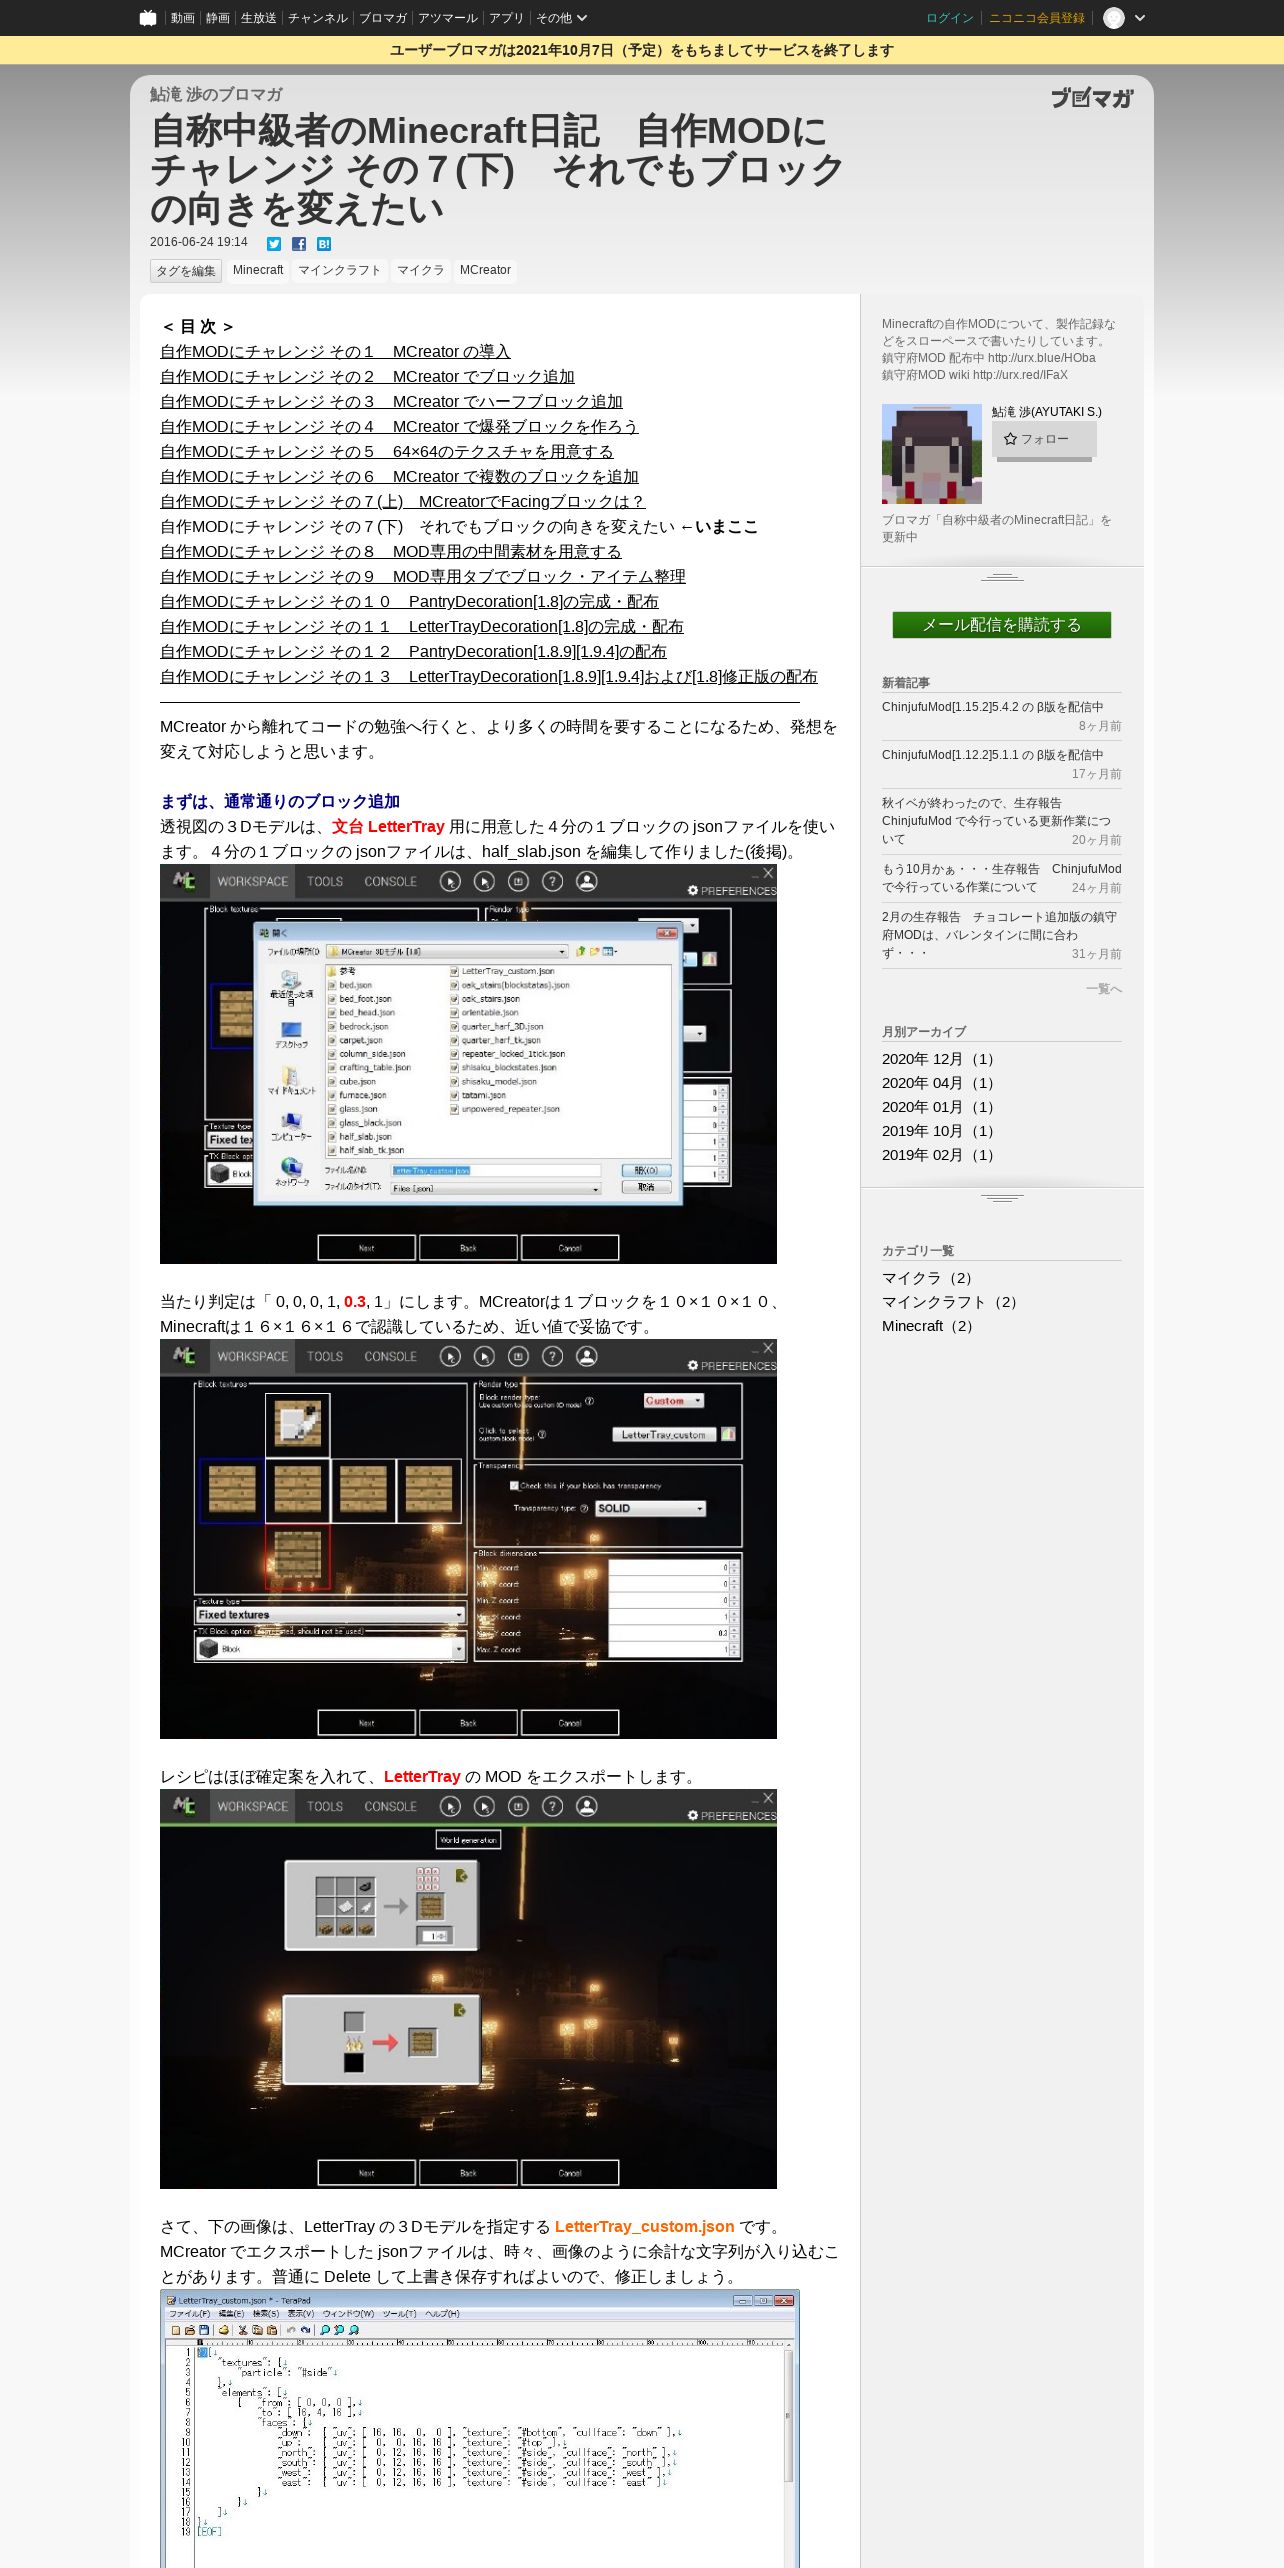Image resolution: width=1284 pixels, height=2568 pixels.
Task: Select the Minecraft tag
Action: (x=258, y=270)
